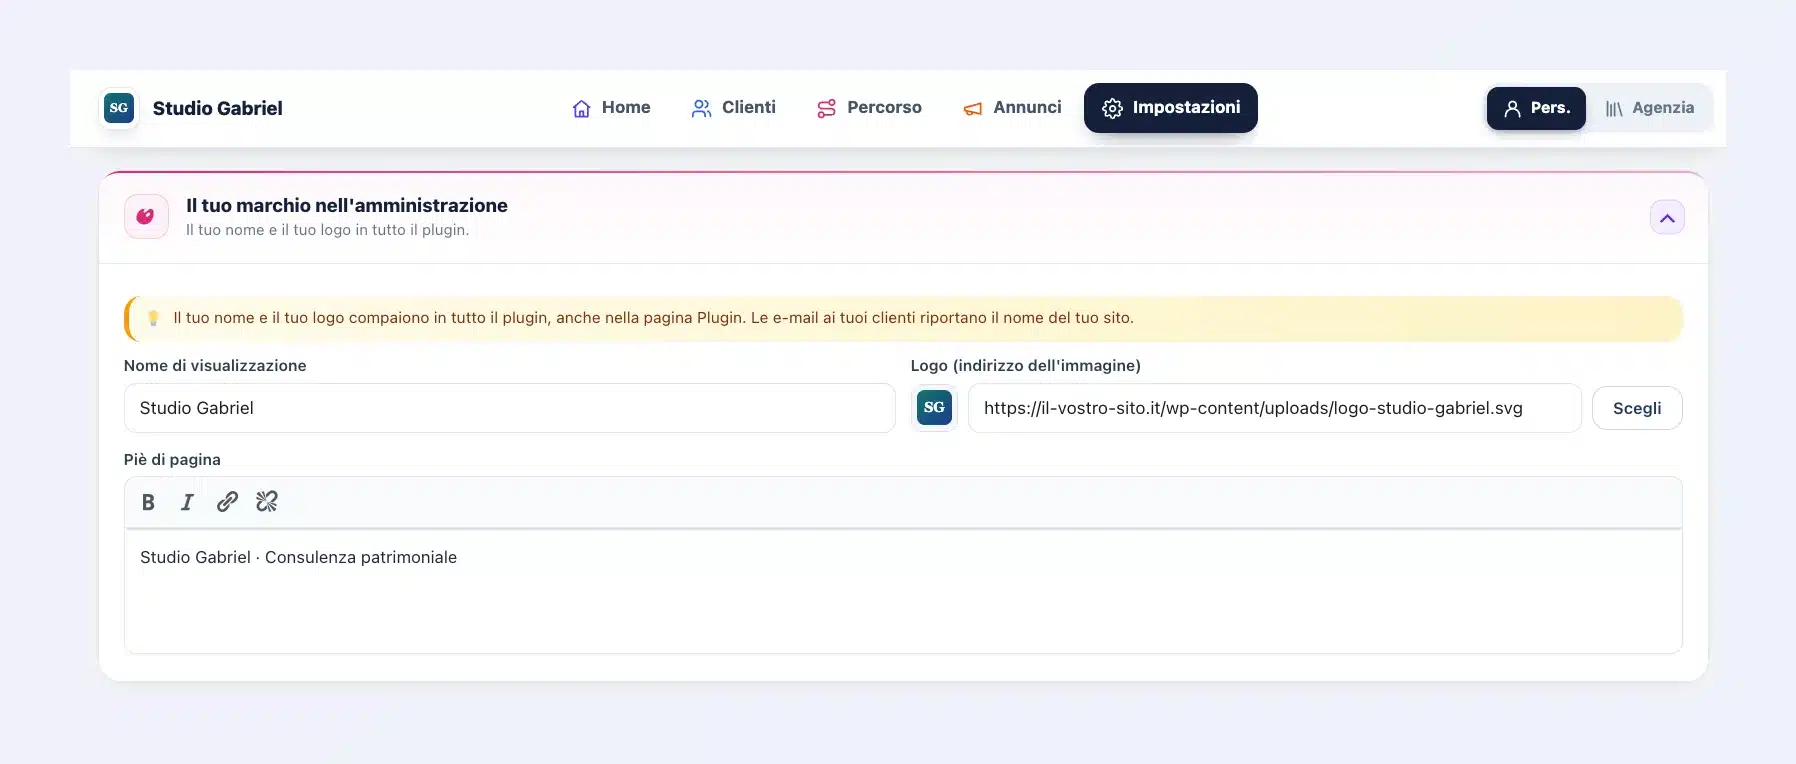Click the 'Nome di visualizzazione' label
Viewport: 1796px width, 764px height.
[215, 366]
